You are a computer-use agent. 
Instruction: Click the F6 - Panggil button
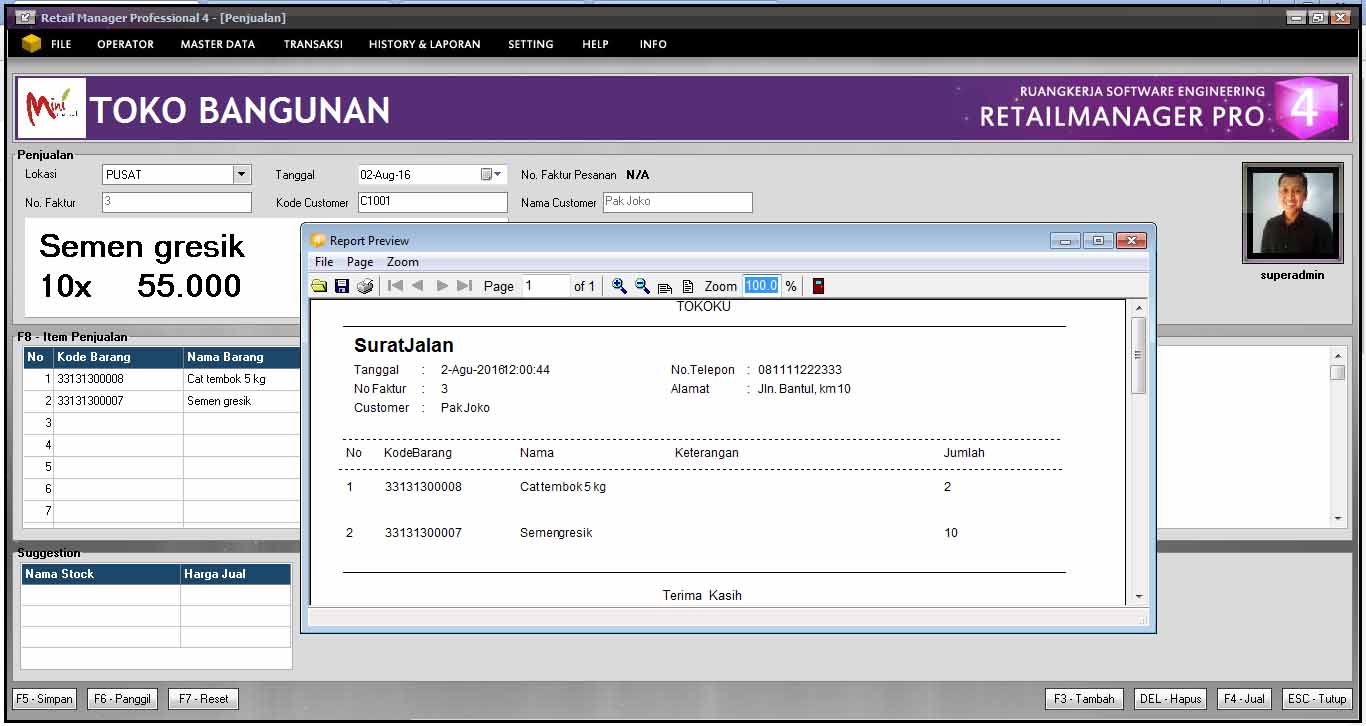point(122,699)
